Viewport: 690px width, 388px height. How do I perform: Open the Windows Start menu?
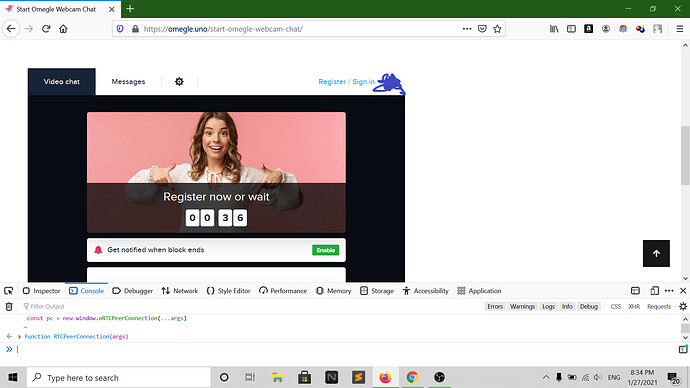pyautogui.click(x=13, y=377)
